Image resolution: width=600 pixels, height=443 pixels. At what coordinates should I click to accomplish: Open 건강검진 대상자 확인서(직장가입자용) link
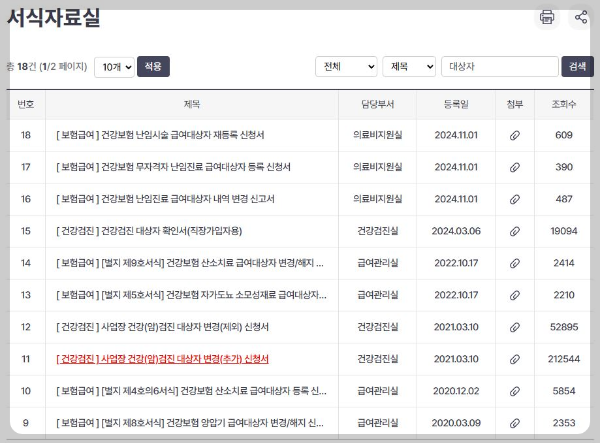coord(149,231)
